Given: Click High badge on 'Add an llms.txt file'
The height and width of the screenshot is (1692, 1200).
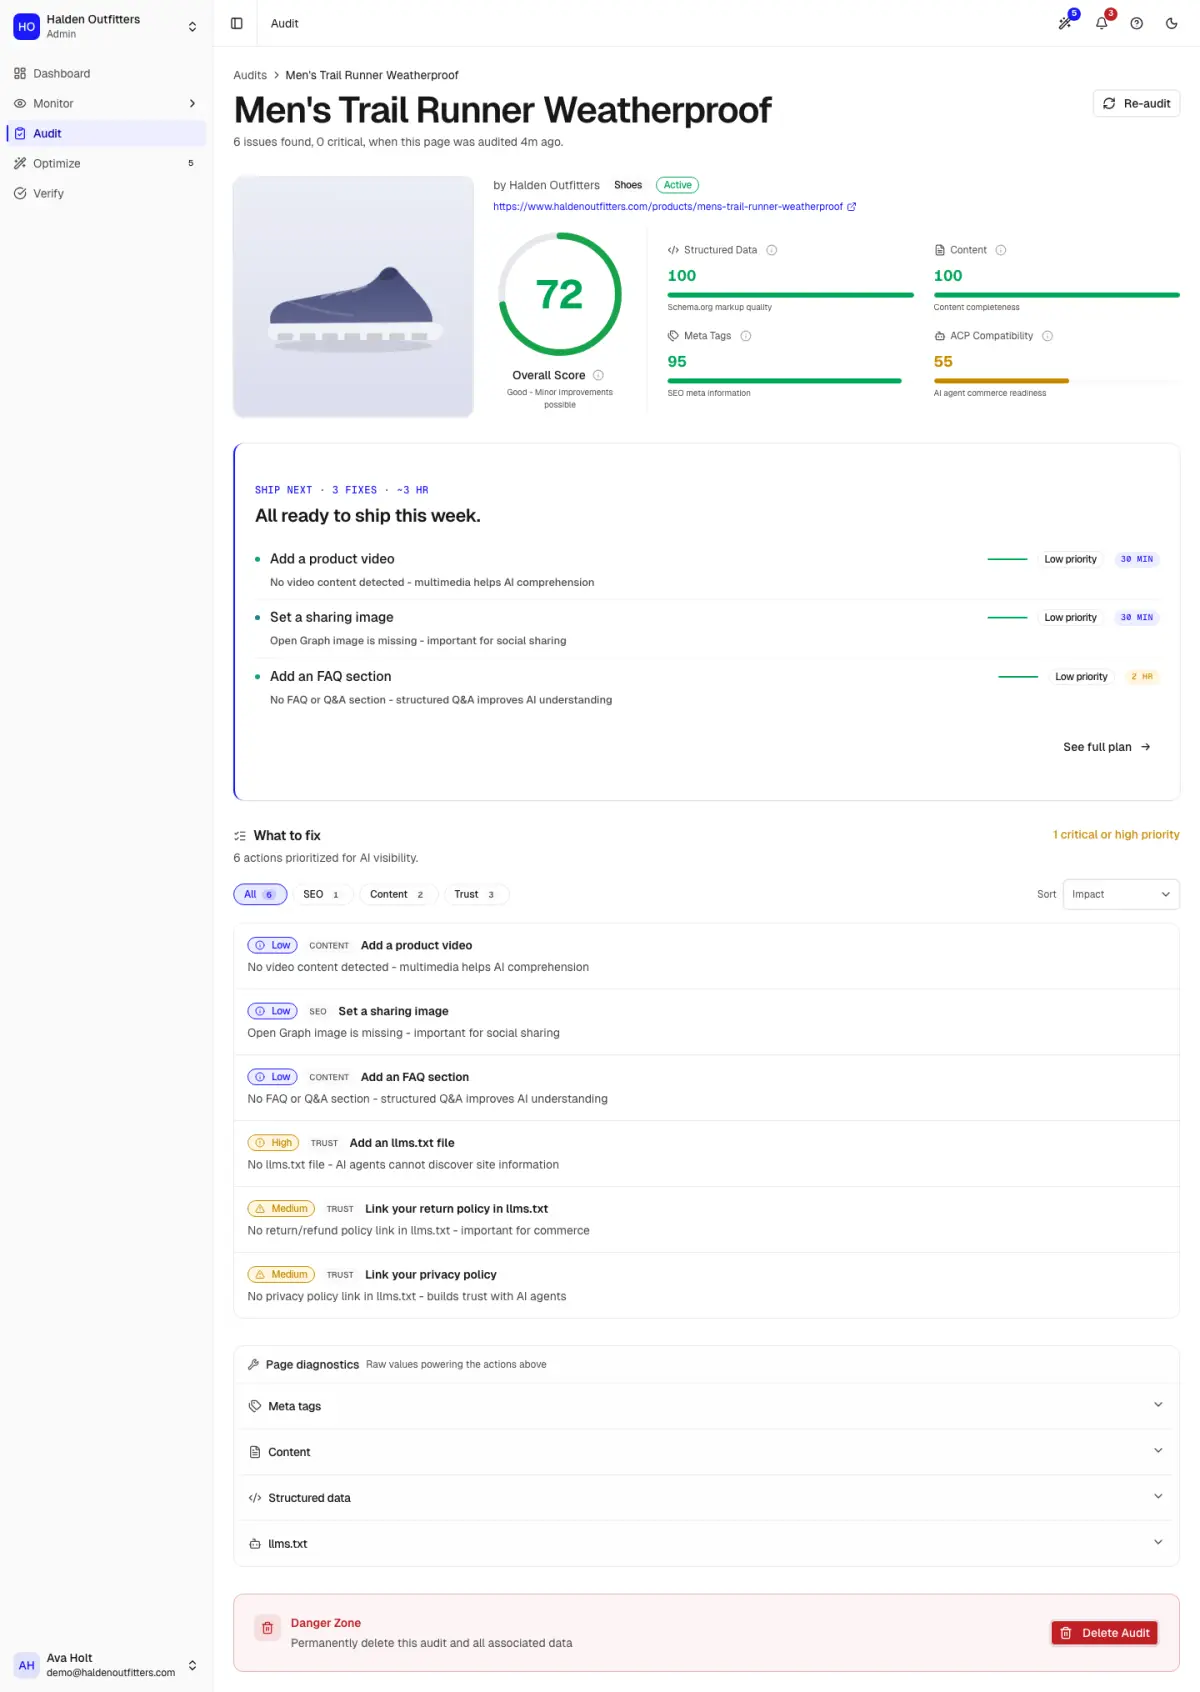Looking at the screenshot, I should click(273, 1143).
